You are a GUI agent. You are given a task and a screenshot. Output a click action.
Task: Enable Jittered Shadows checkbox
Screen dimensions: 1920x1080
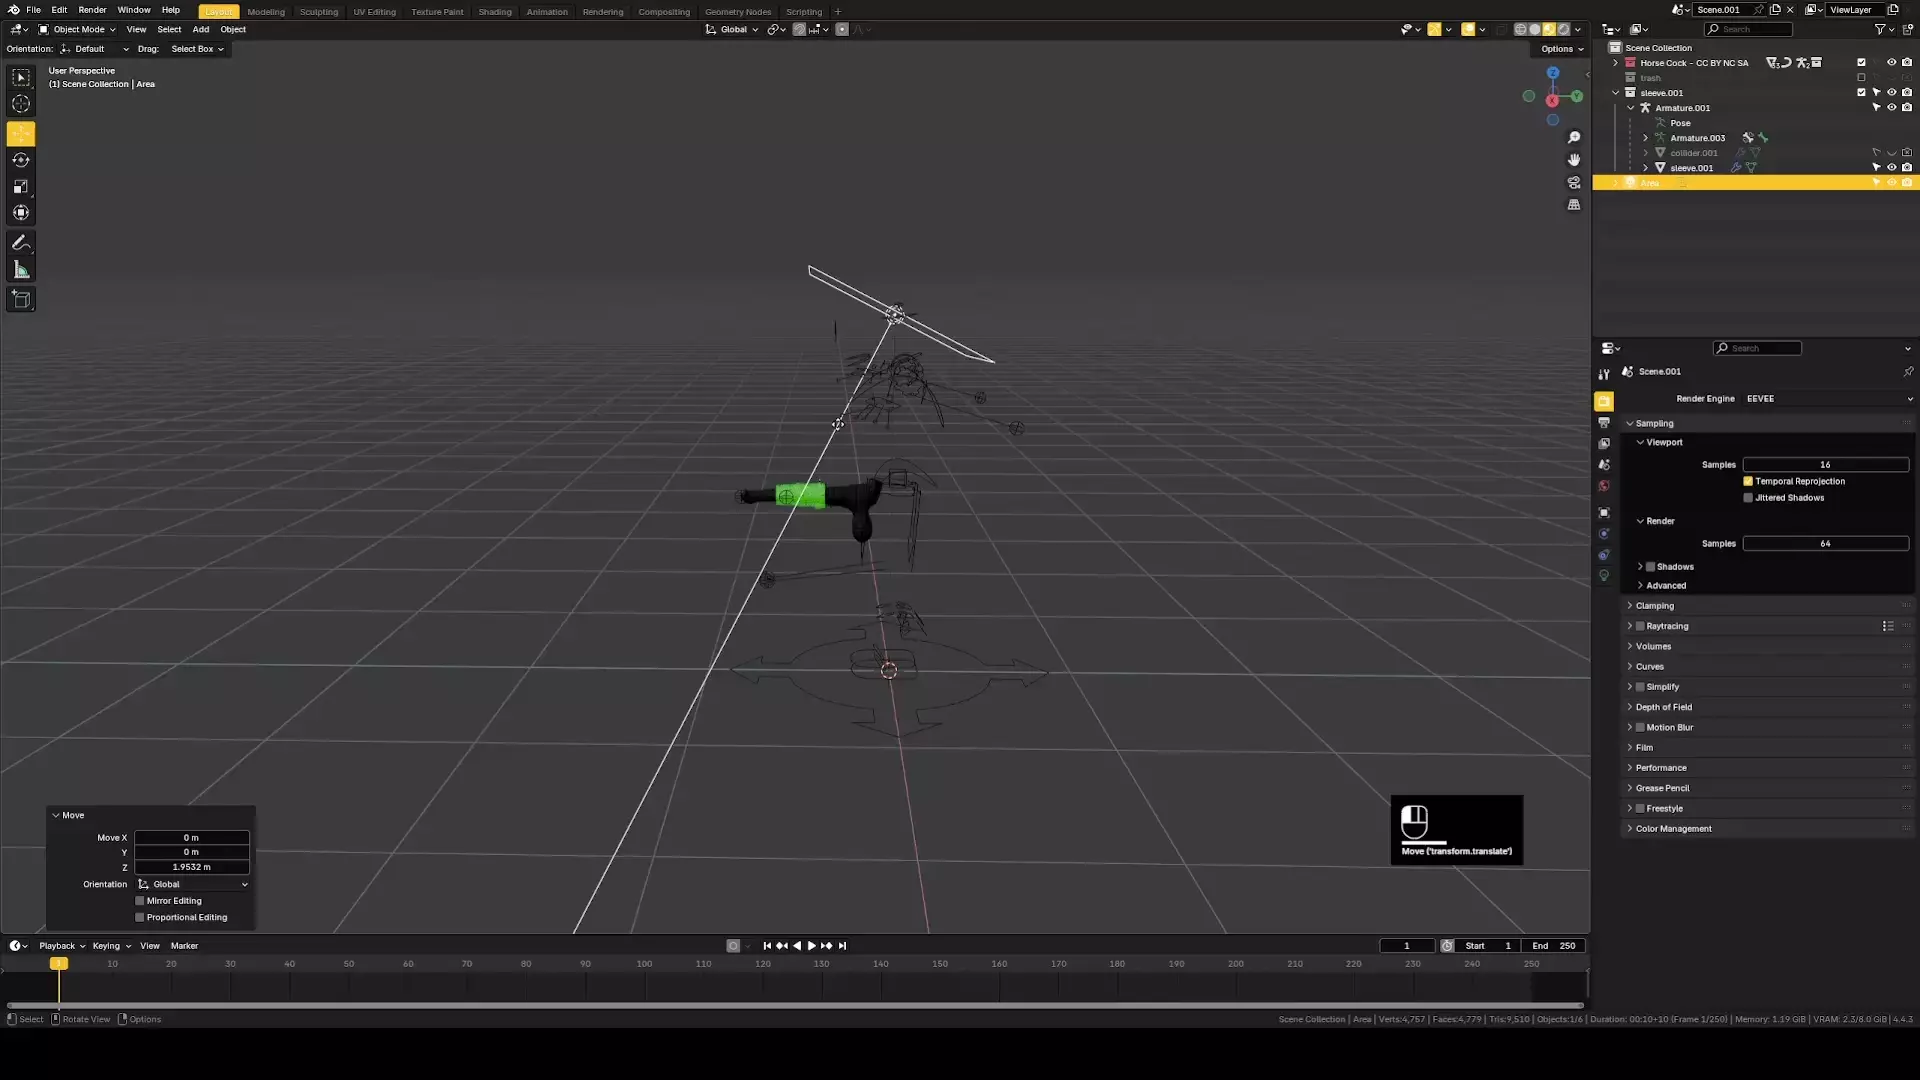(x=1748, y=498)
